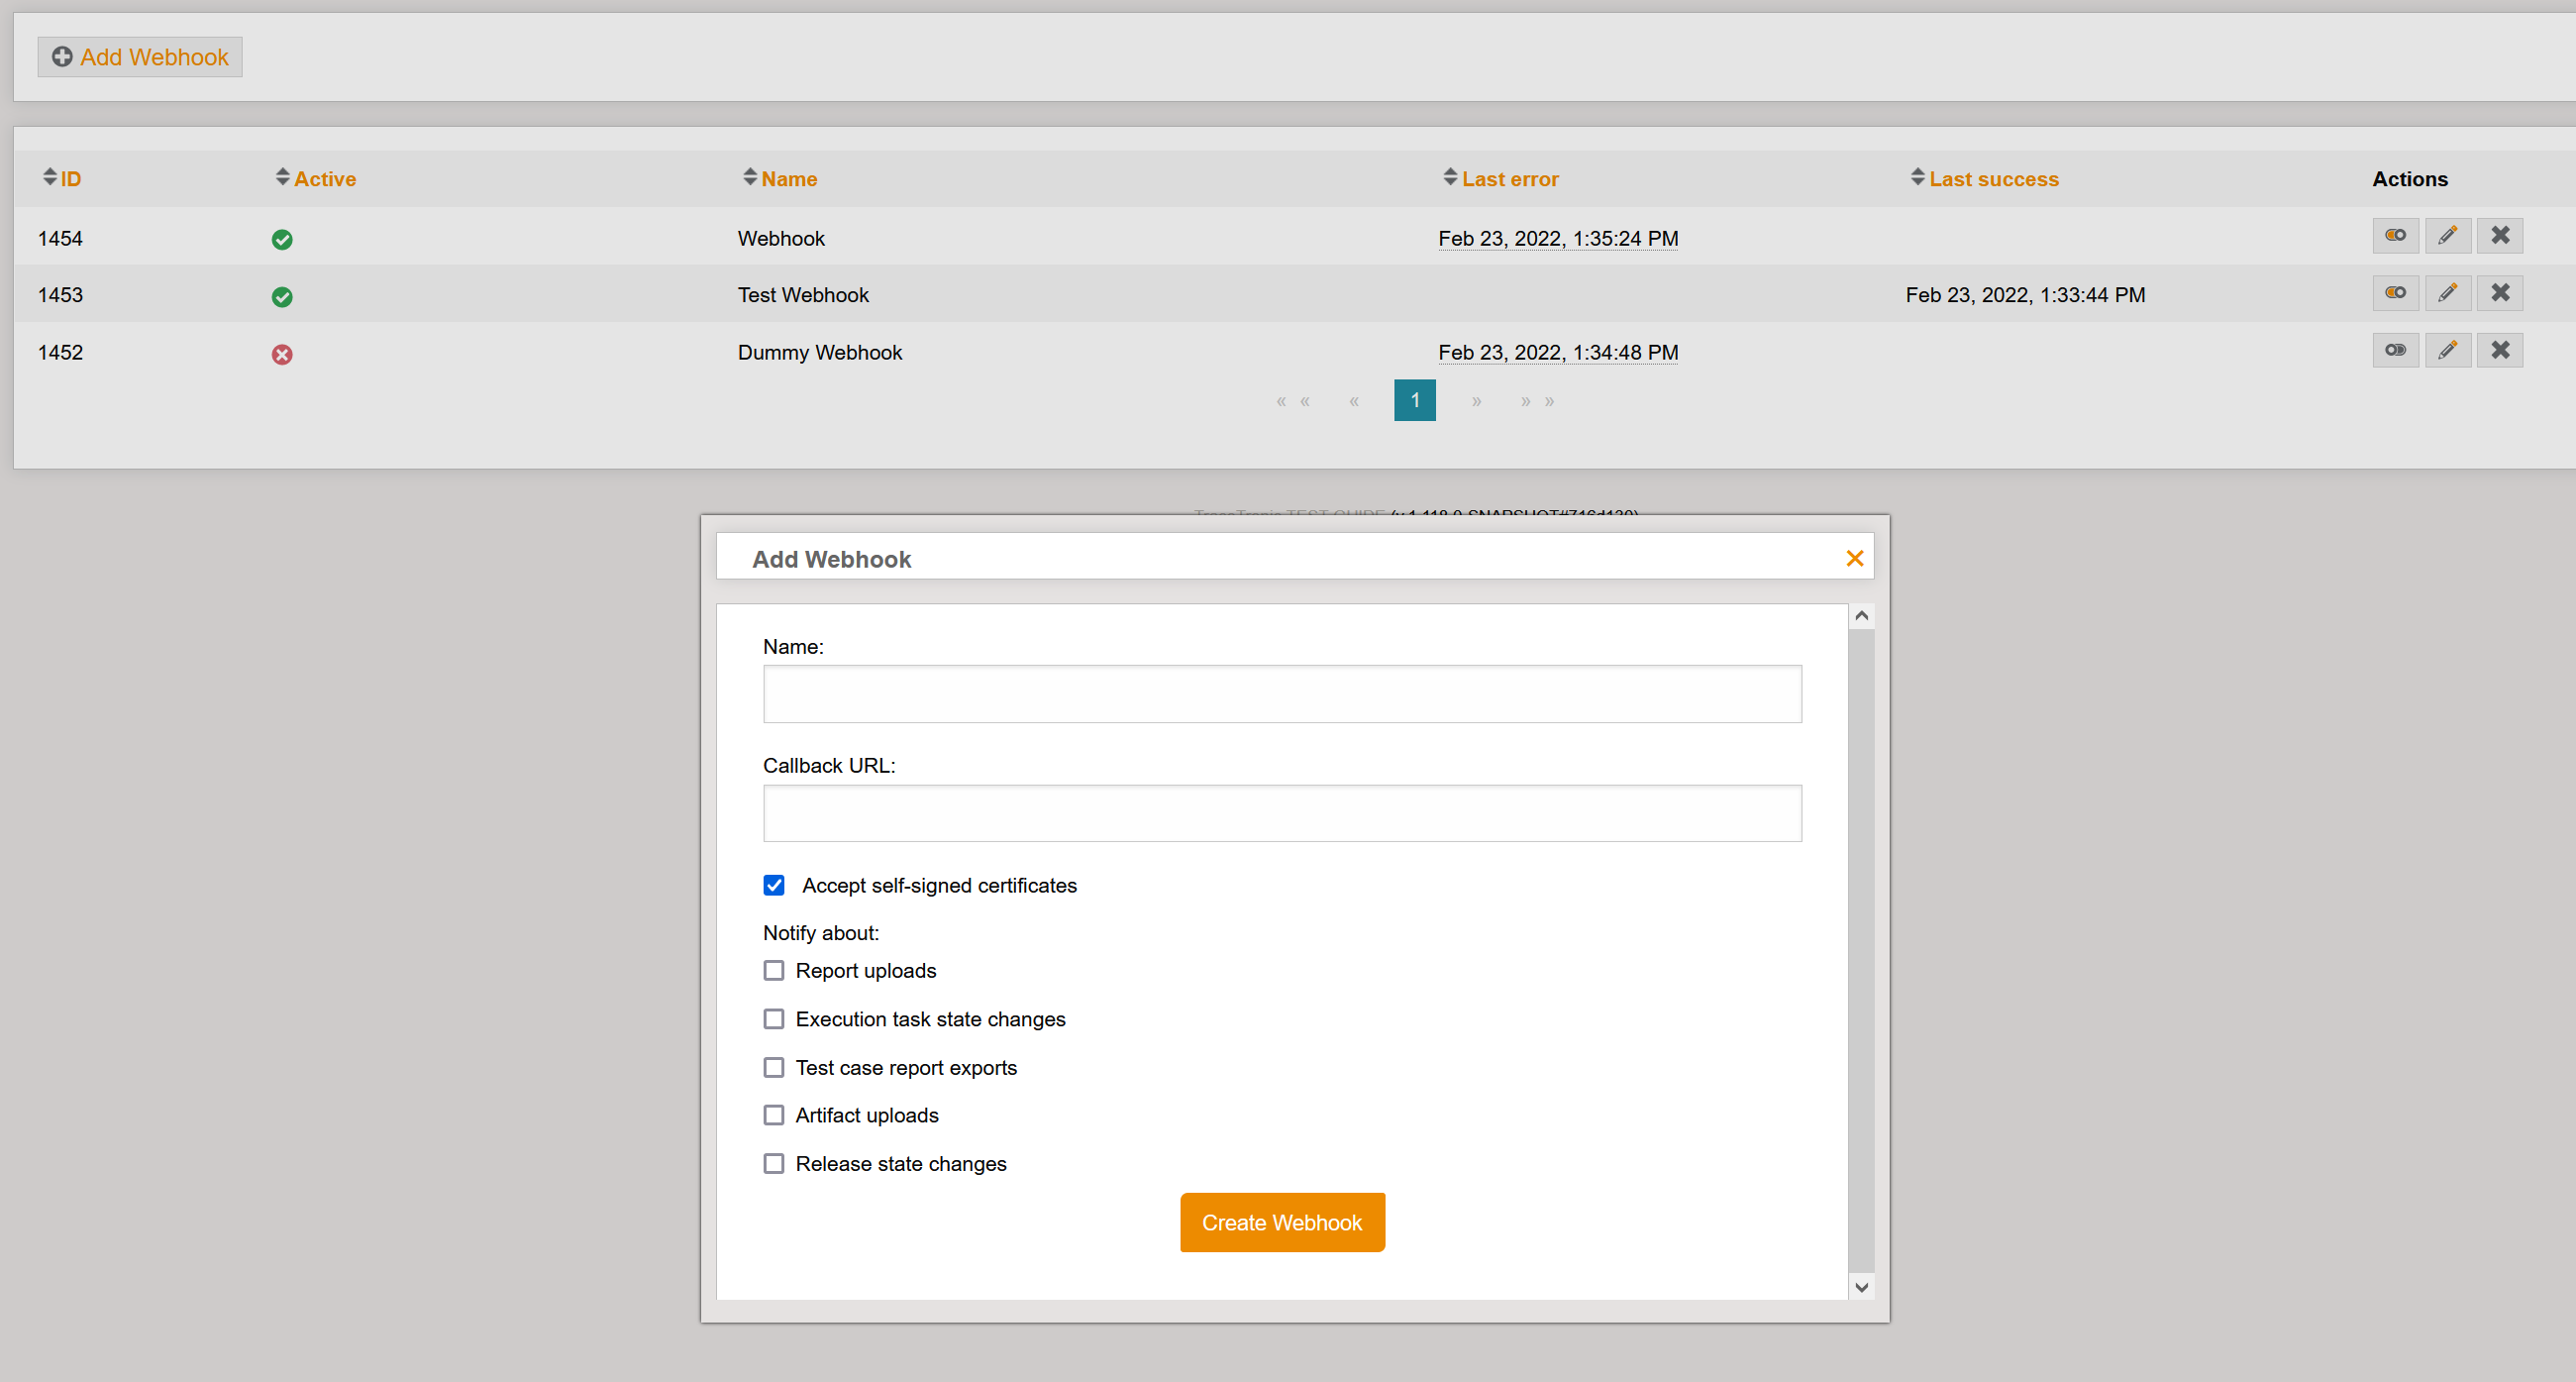Delete the Dummy Webhook with the X icon

2500,350
